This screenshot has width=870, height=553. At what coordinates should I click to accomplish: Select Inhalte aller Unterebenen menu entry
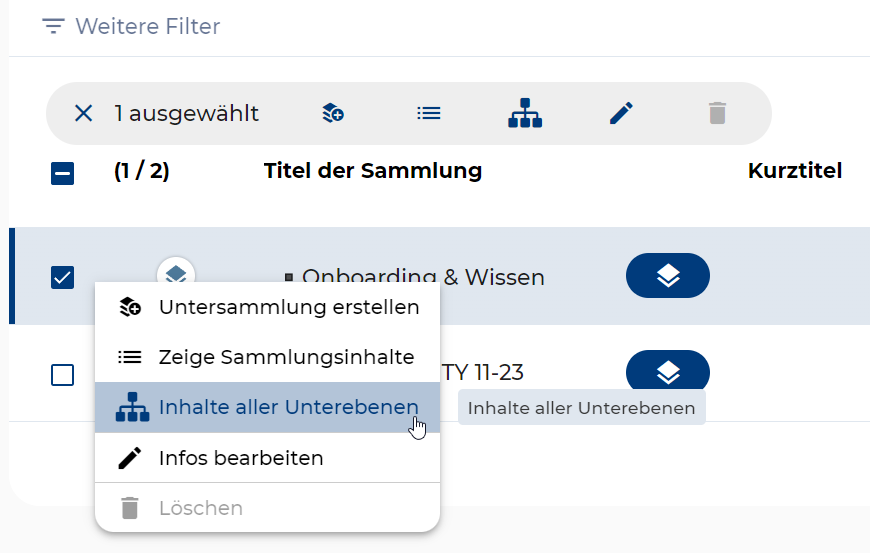tap(288, 407)
